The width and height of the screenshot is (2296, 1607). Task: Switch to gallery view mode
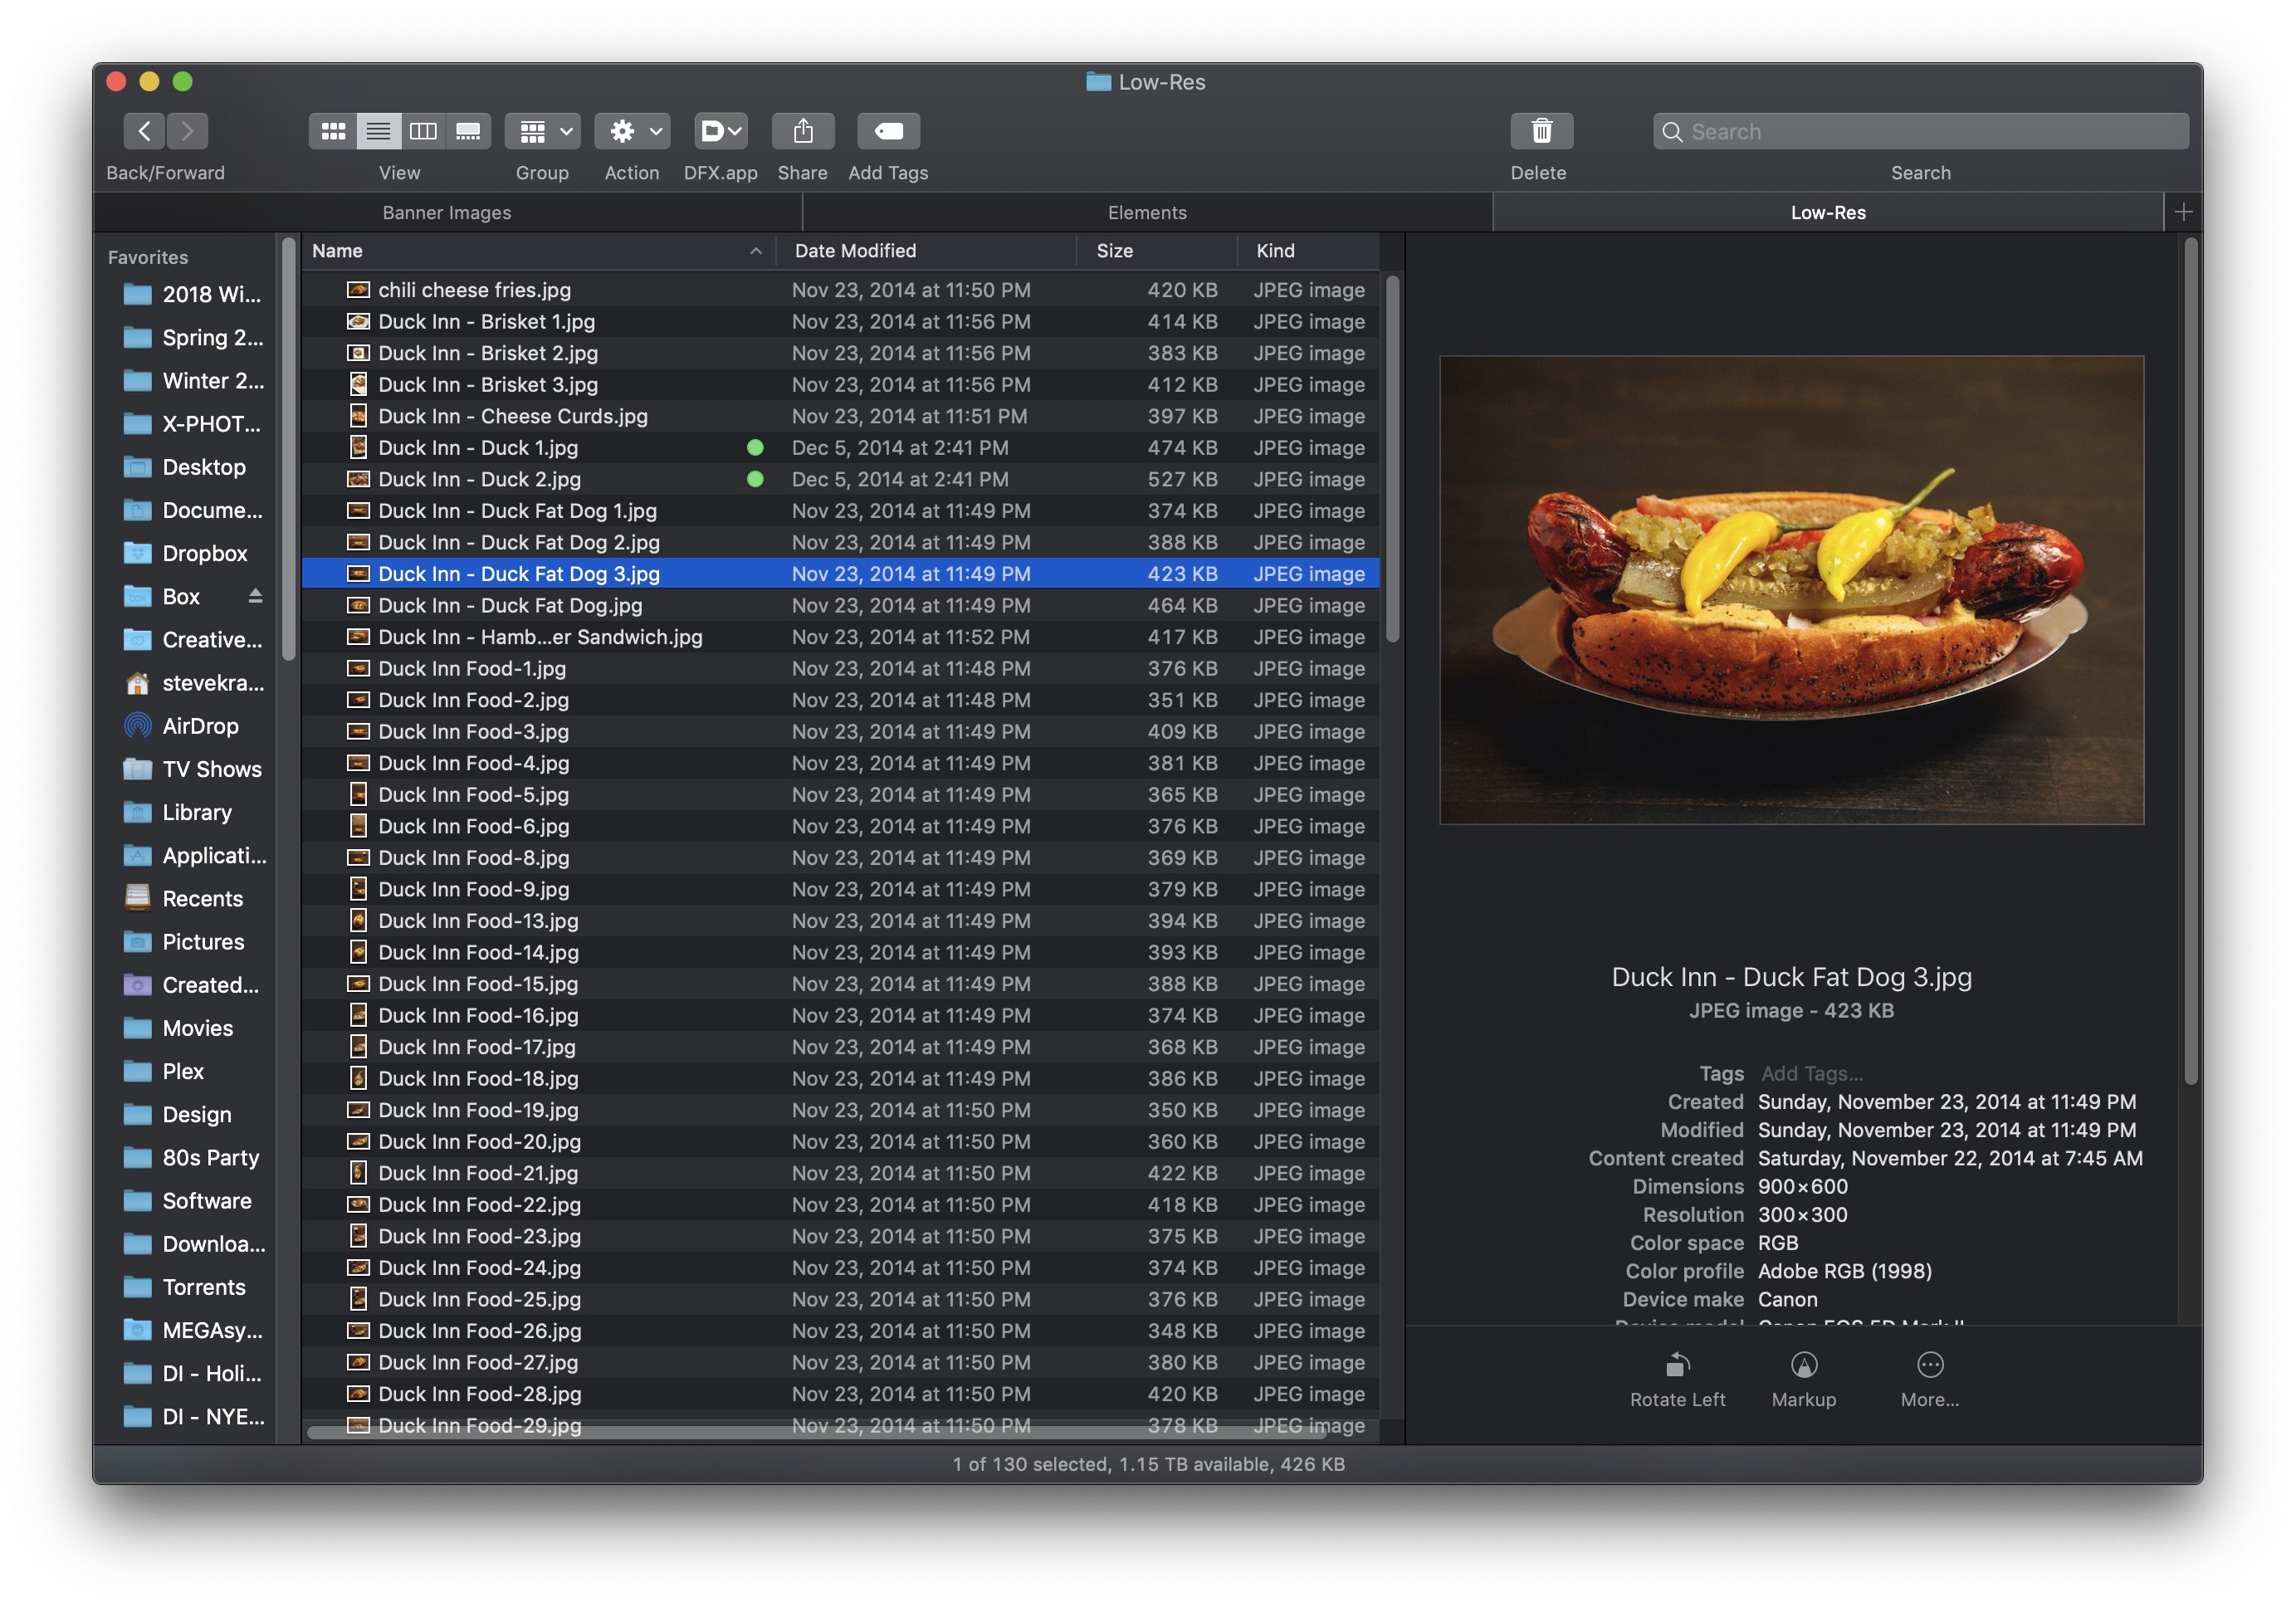[468, 131]
